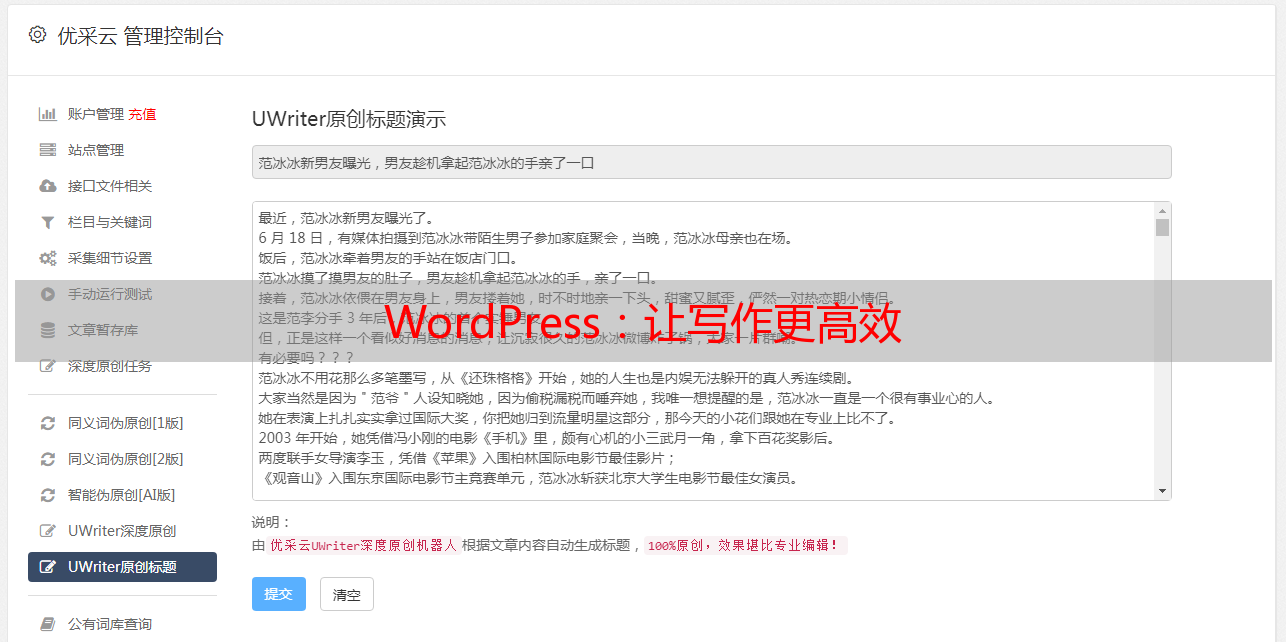This screenshot has height=642, width=1286.
Task: Click the 优采云 管理控制台 header title
Action: click(x=140, y=36)
